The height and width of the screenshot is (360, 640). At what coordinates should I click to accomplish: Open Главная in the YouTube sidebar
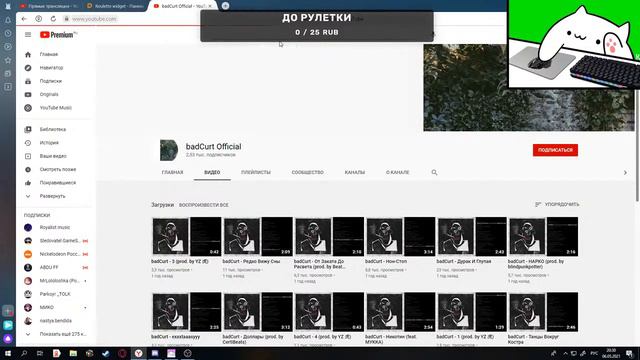[49, 54]
